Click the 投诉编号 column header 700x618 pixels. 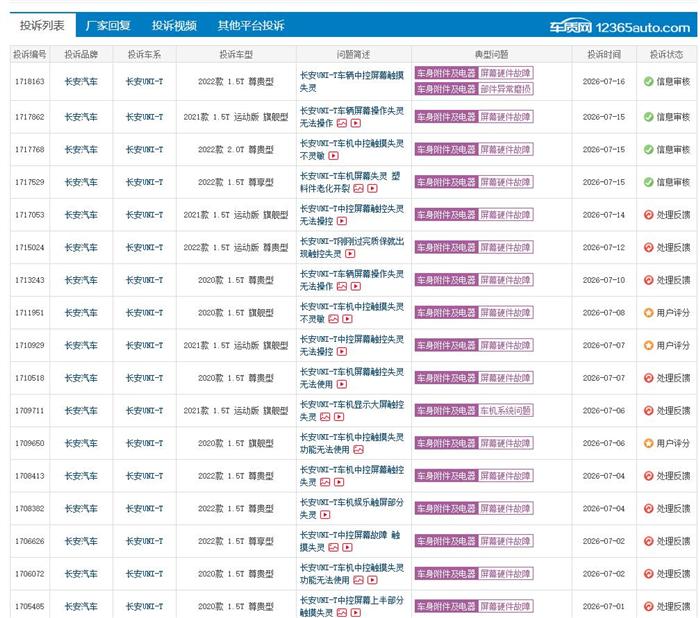point(29,54)
